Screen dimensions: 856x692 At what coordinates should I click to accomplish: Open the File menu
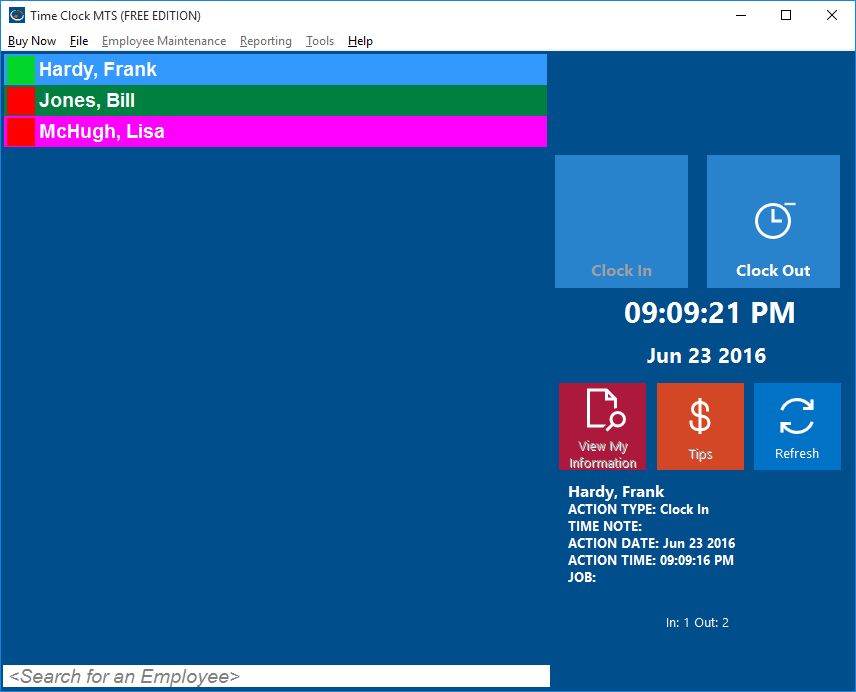(x=79, y=41)
